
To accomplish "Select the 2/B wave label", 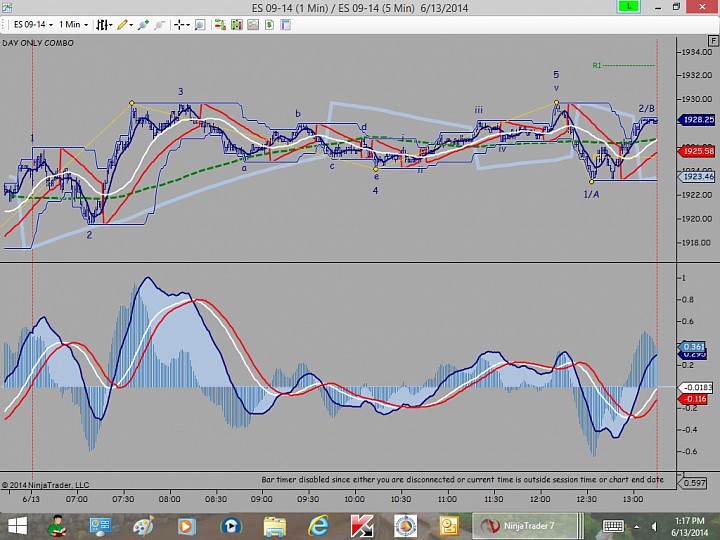I will pyautogui.click(x=646, y=109).
